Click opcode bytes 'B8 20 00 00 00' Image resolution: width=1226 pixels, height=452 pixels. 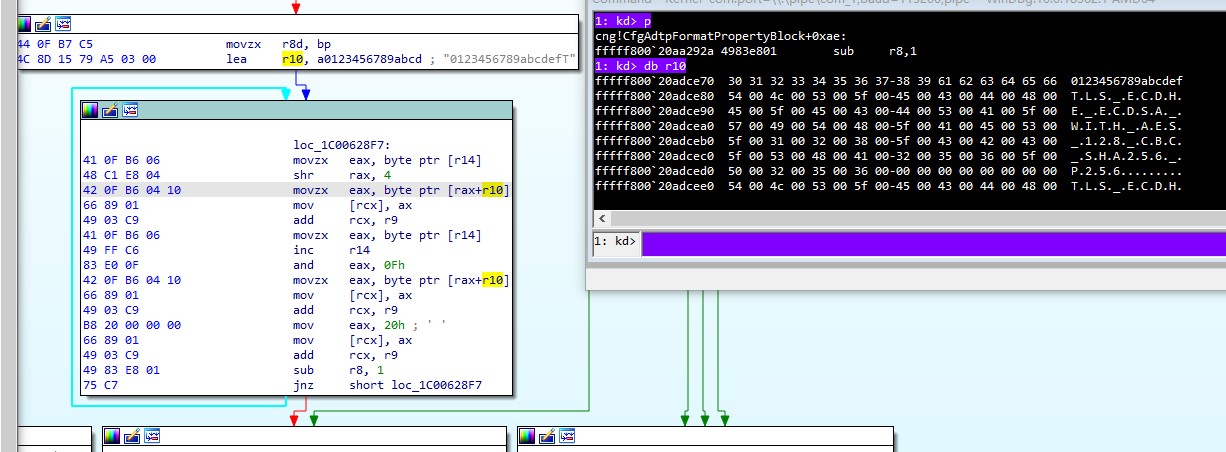134,325
